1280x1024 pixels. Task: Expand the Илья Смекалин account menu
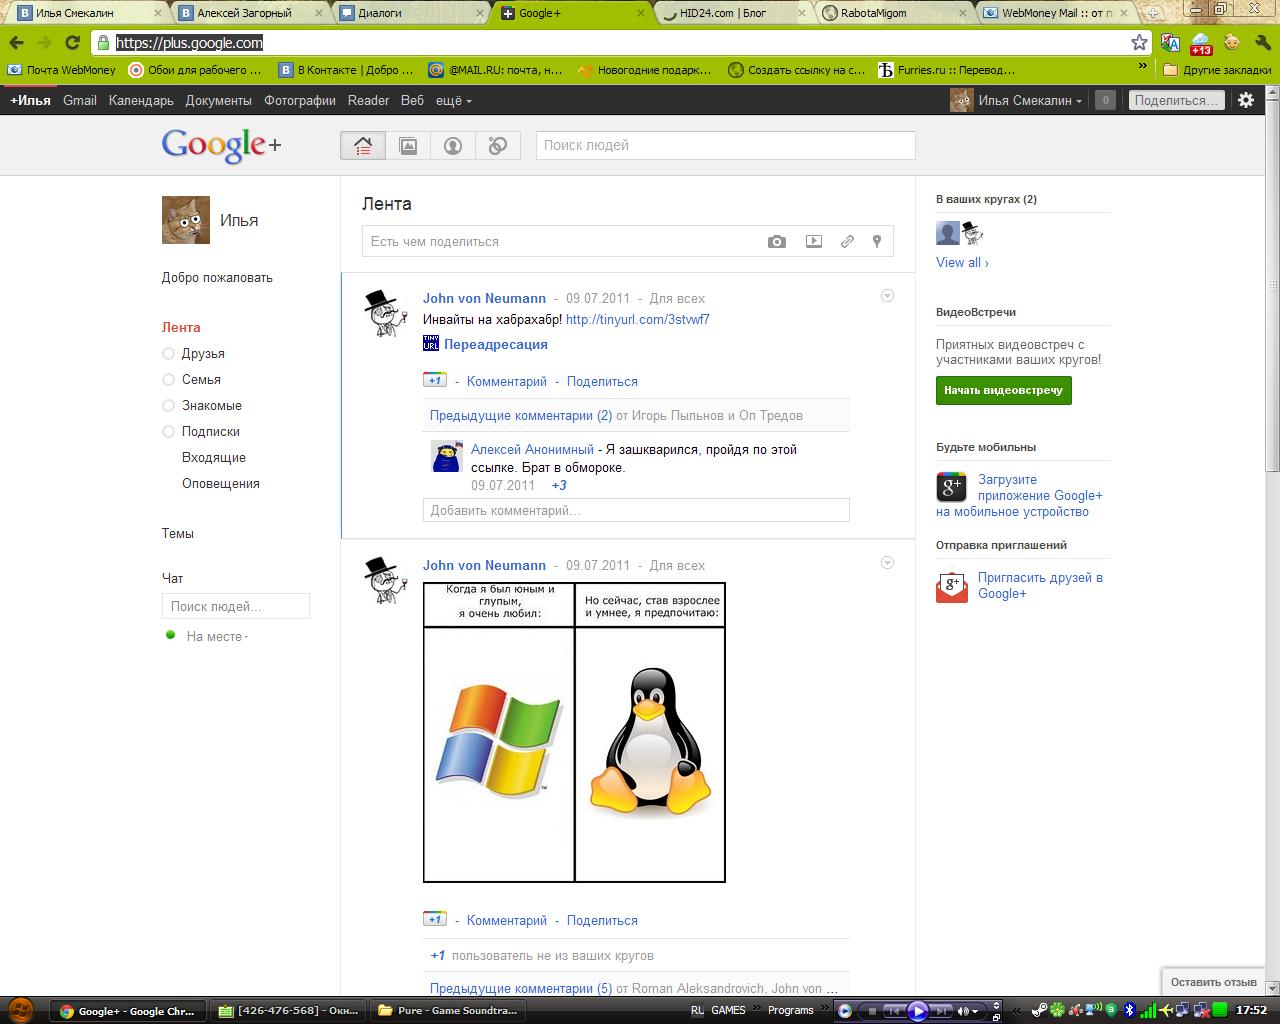point(1030,100)
